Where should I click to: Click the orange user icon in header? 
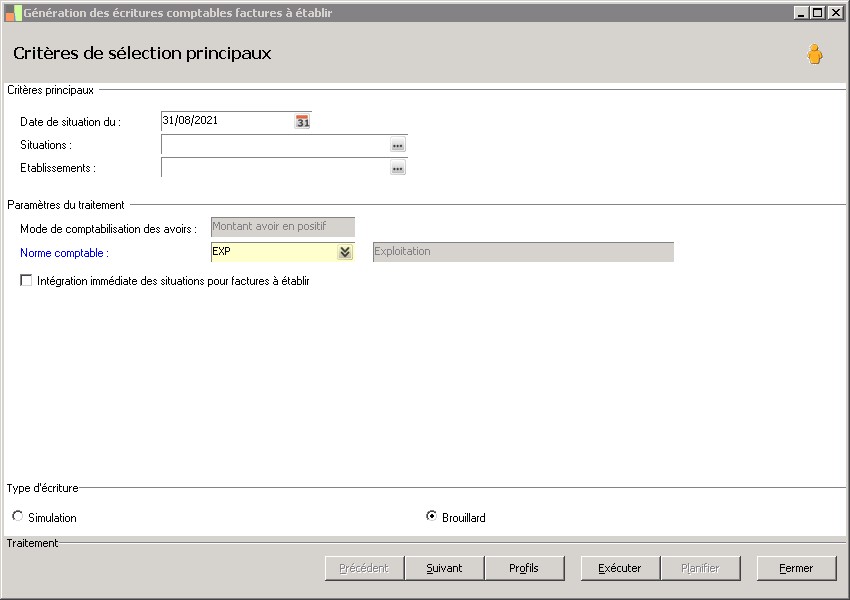[815, 55]
